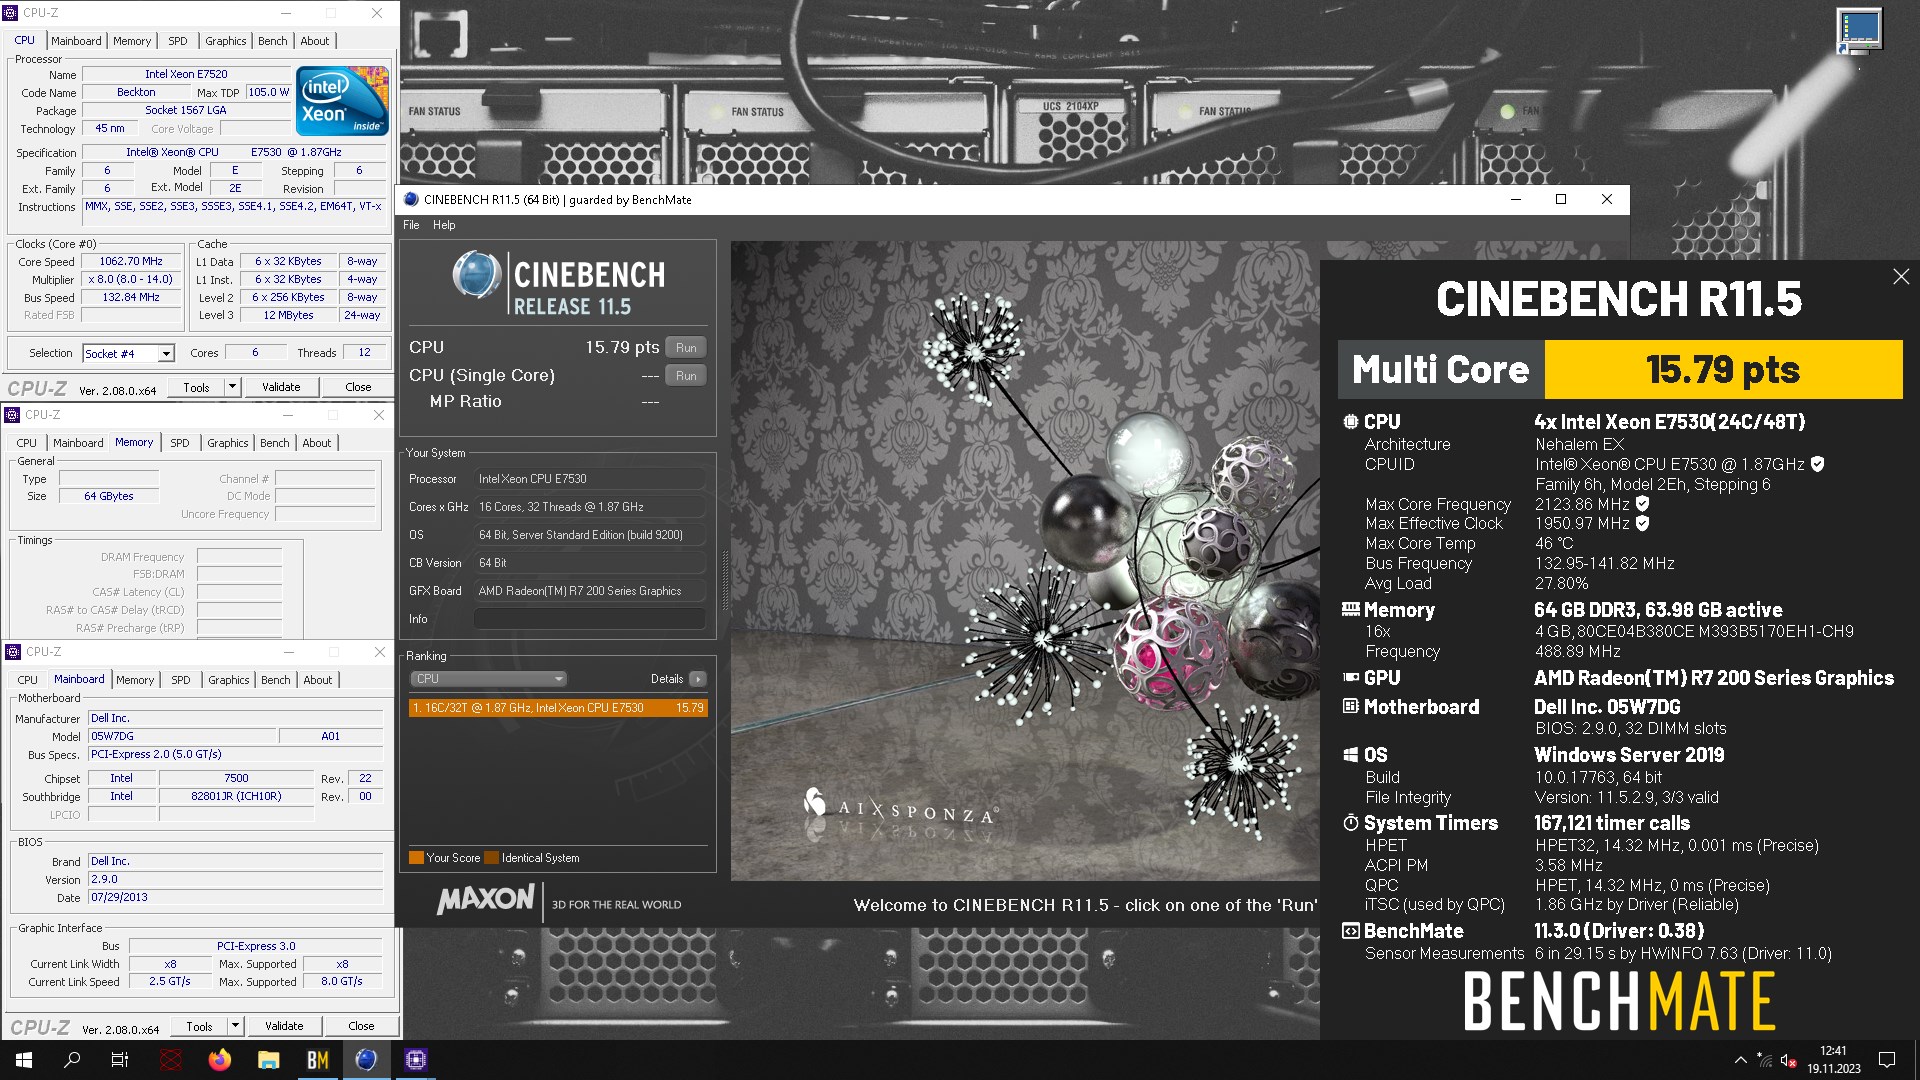
Task: Show hidden system tray icons
Action: point(1740,1060)
